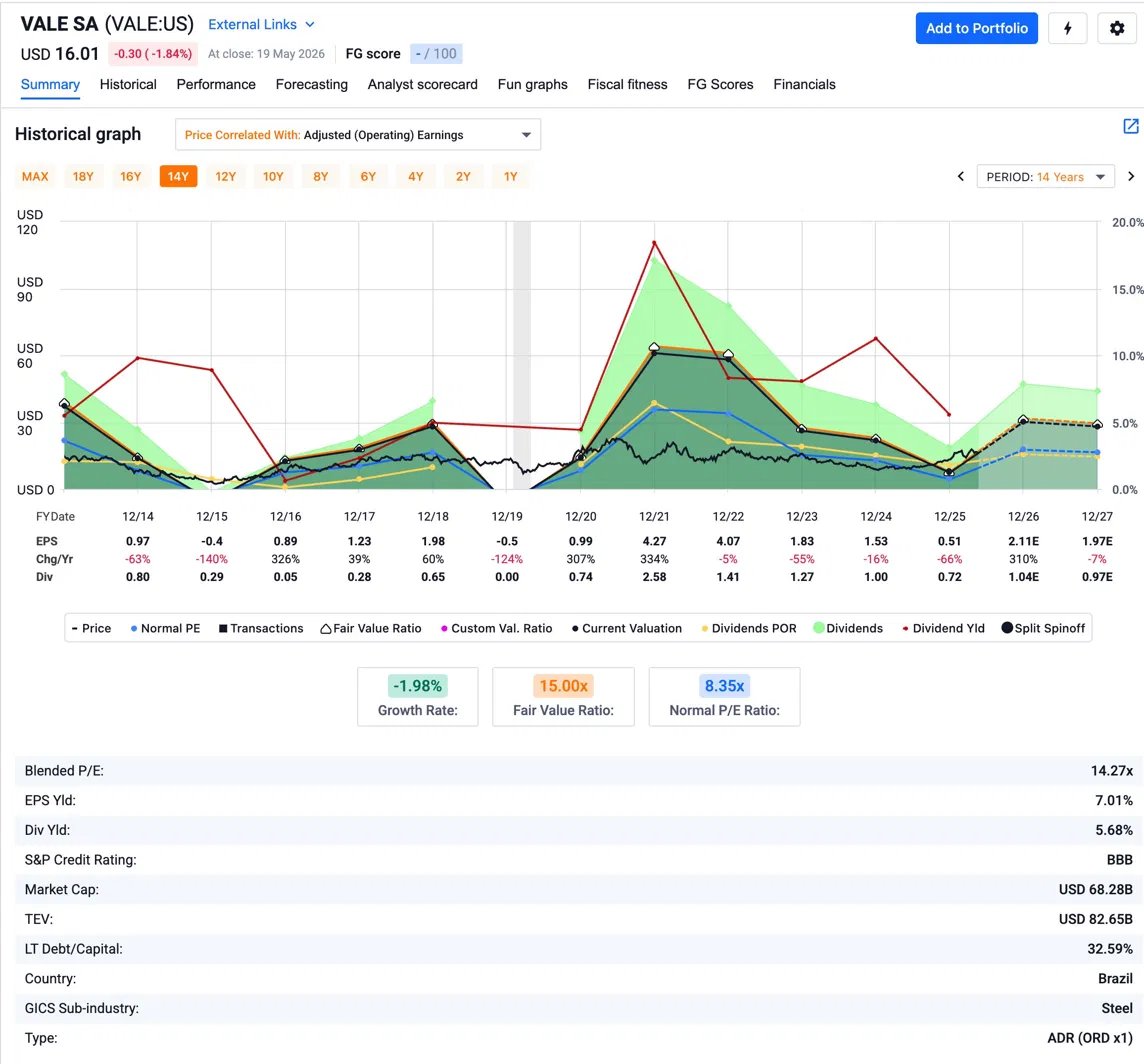Toggle Current Valuation legend item
The height and width of the screenshot is (1064, 1144).
627,628
